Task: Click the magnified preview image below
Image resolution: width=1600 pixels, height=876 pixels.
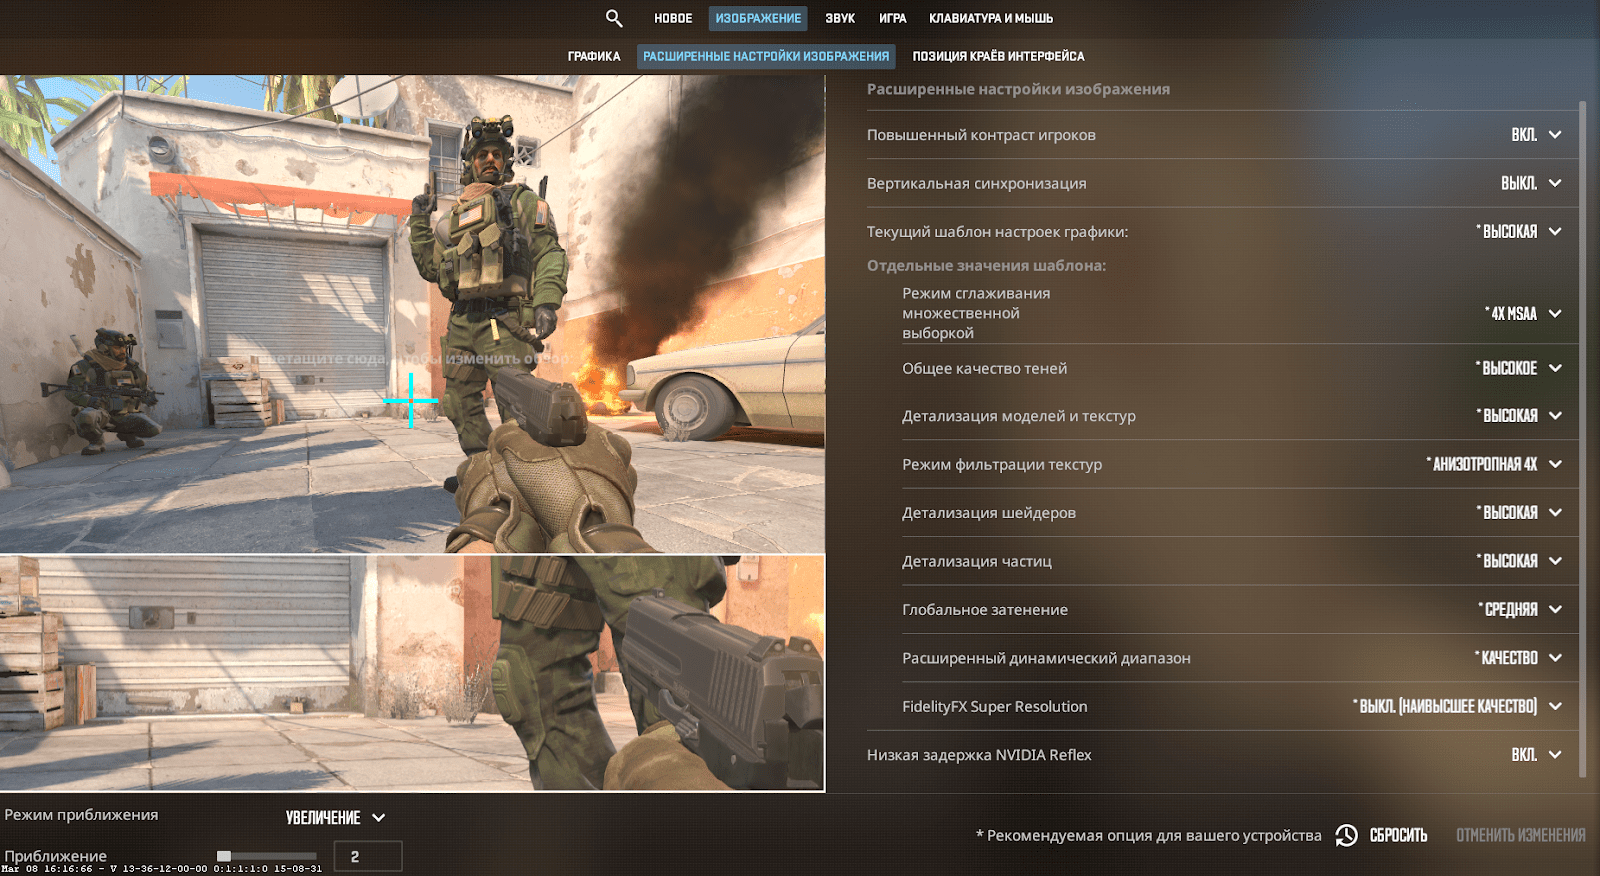Action: click(x=412, y=673)
